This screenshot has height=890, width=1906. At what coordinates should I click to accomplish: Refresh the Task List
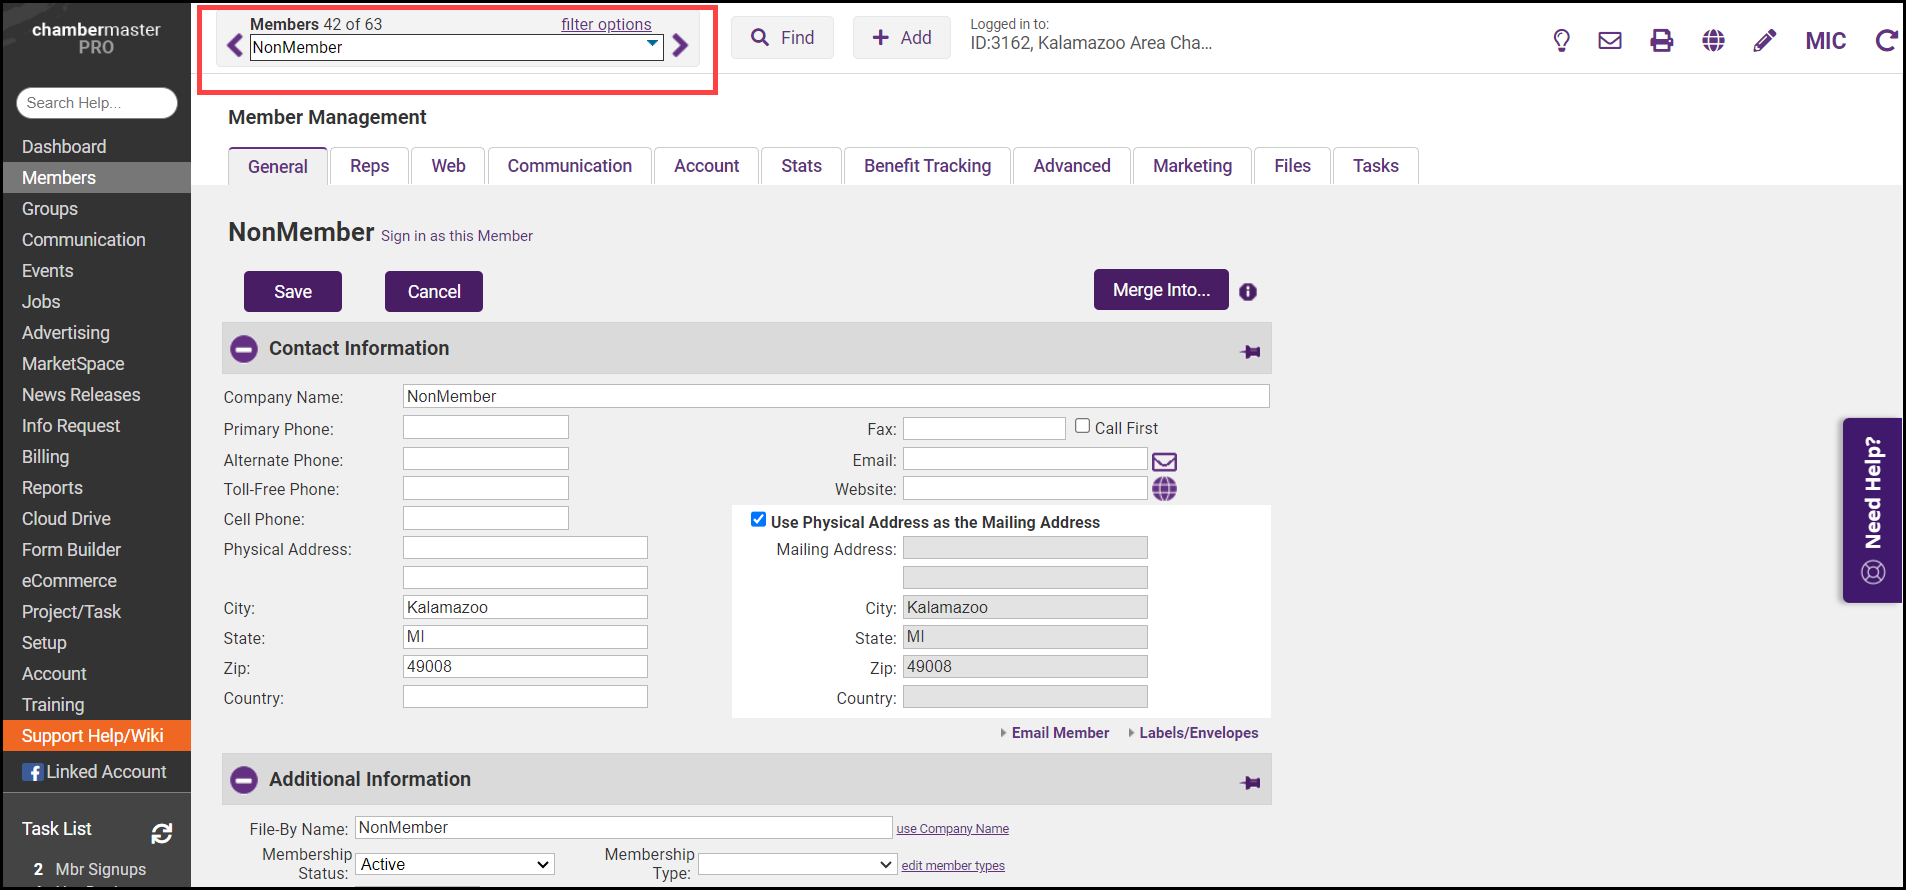point(162,833)
